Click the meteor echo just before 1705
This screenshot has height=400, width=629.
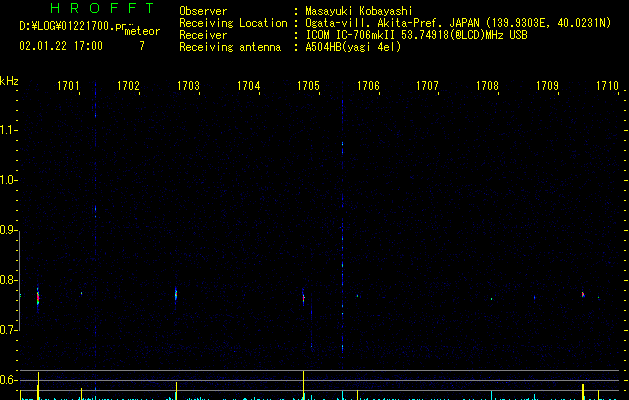303,298
